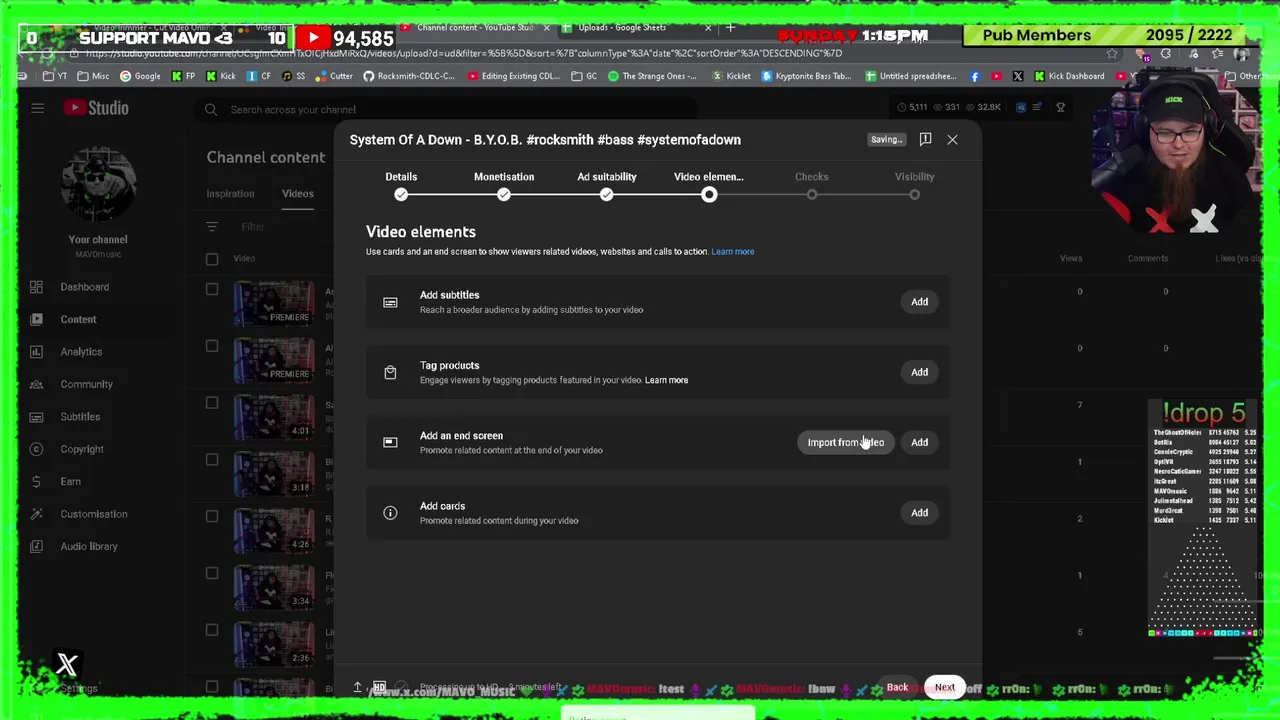Go to the Details step
This screenshot has width=1280, height=720.
click(x=401, y=185)
